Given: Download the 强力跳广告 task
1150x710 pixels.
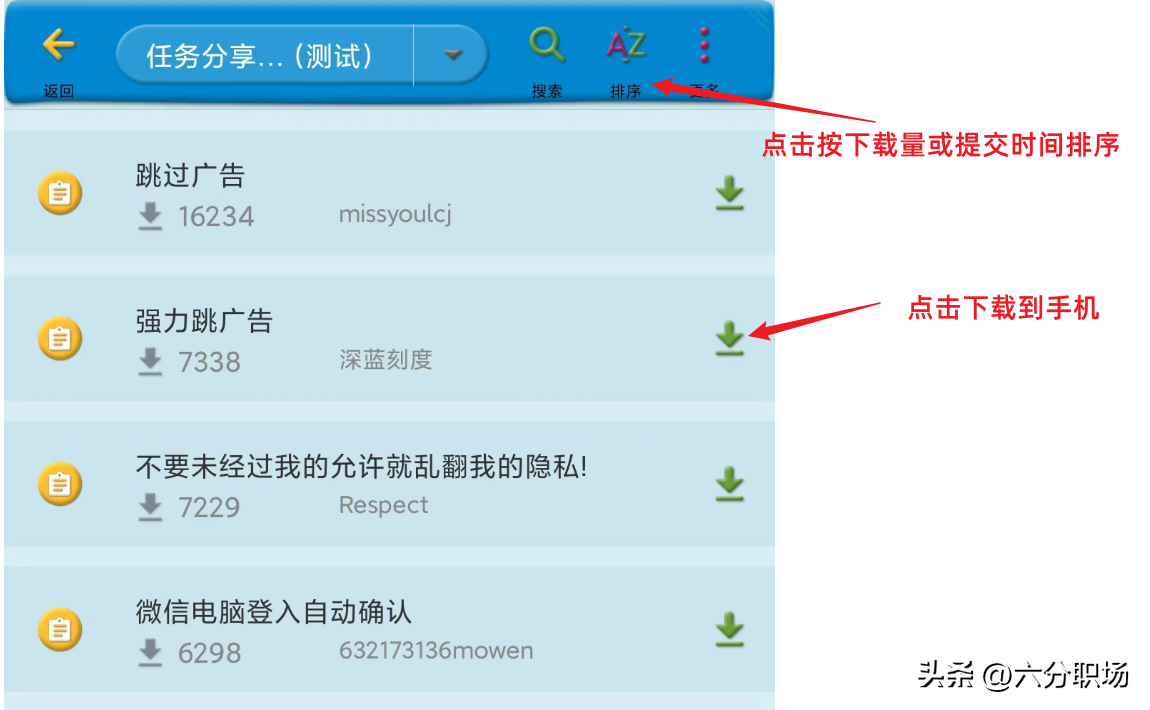Looking at the screenshot, I should 730,339.
